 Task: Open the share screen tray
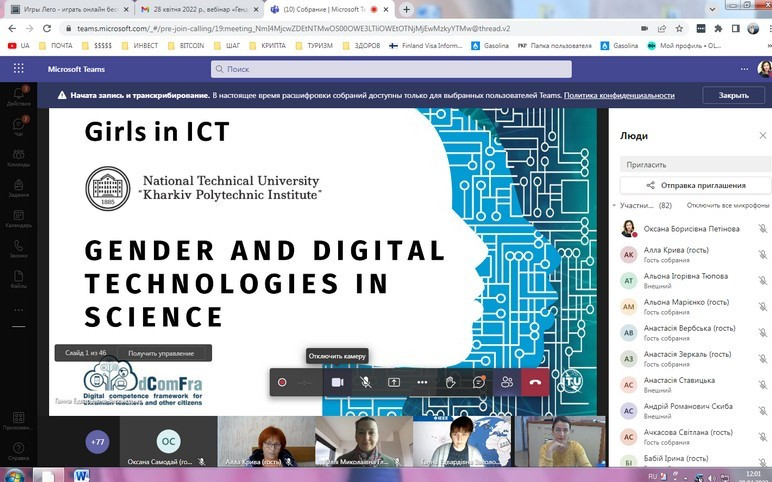tap(394, 382)
